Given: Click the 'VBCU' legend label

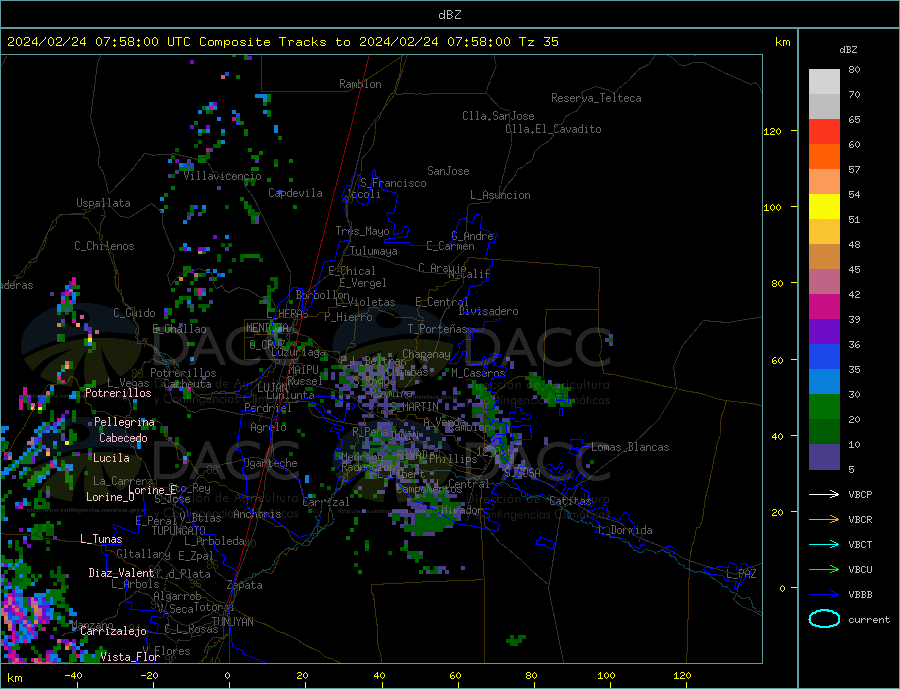Looking at the screenshot, I should pos(860,570).
